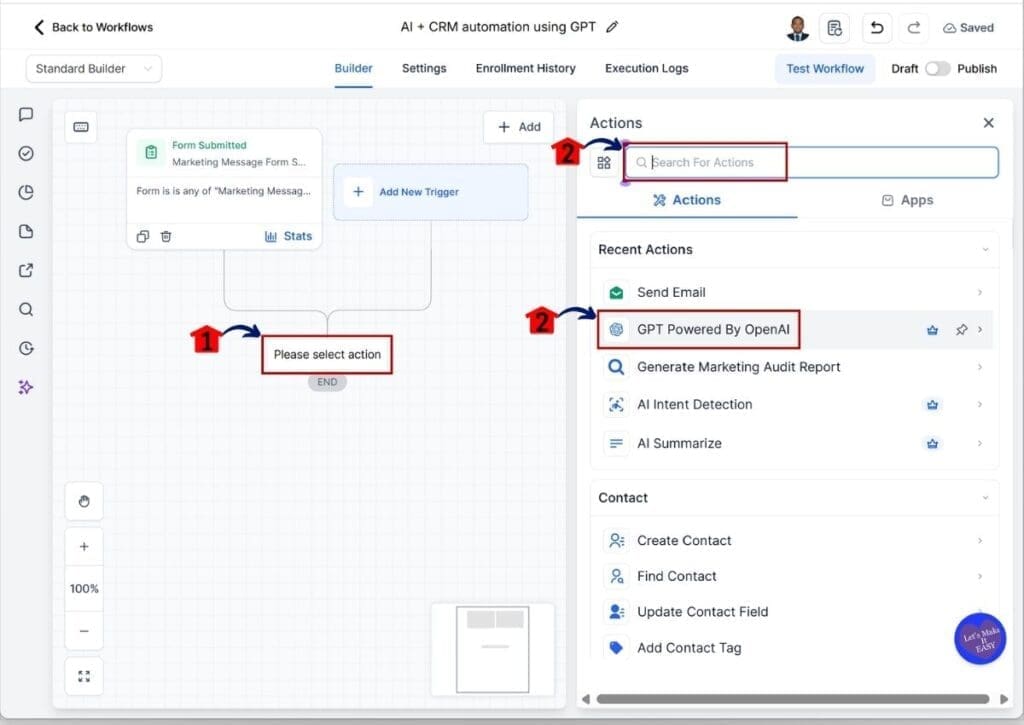Image resolution: width=1024 pixels, height=725 pixels.
Task: Click the redo arrow icon
Action: pyautogui.click(x=913, y=28)
